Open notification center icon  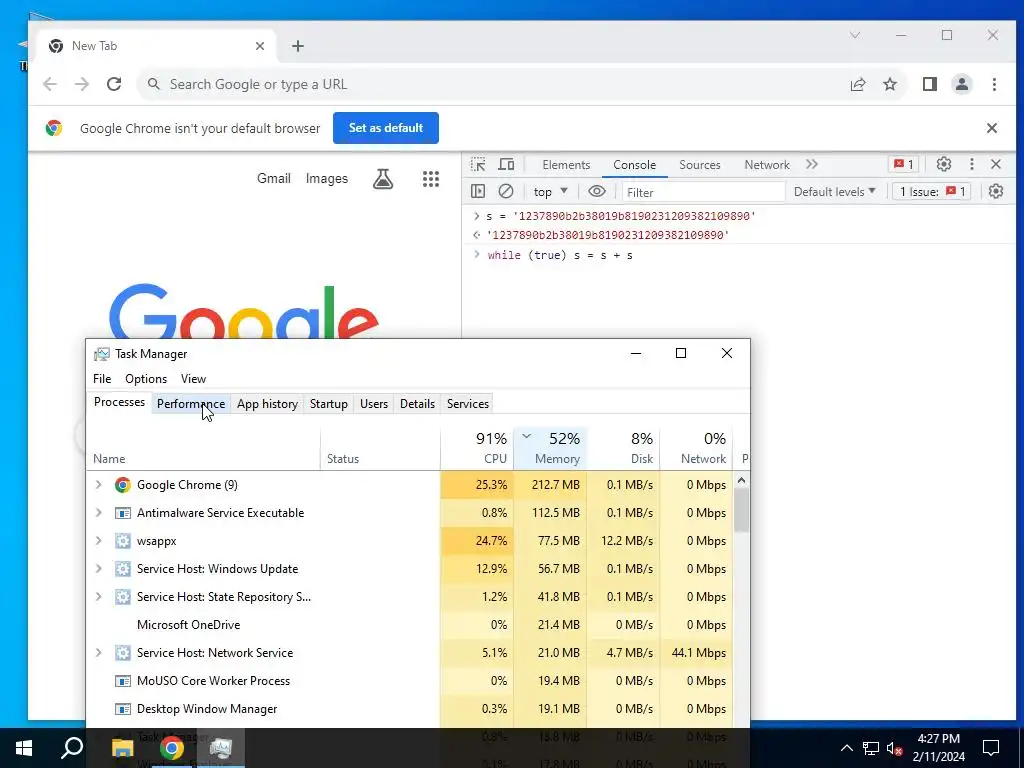991,748
